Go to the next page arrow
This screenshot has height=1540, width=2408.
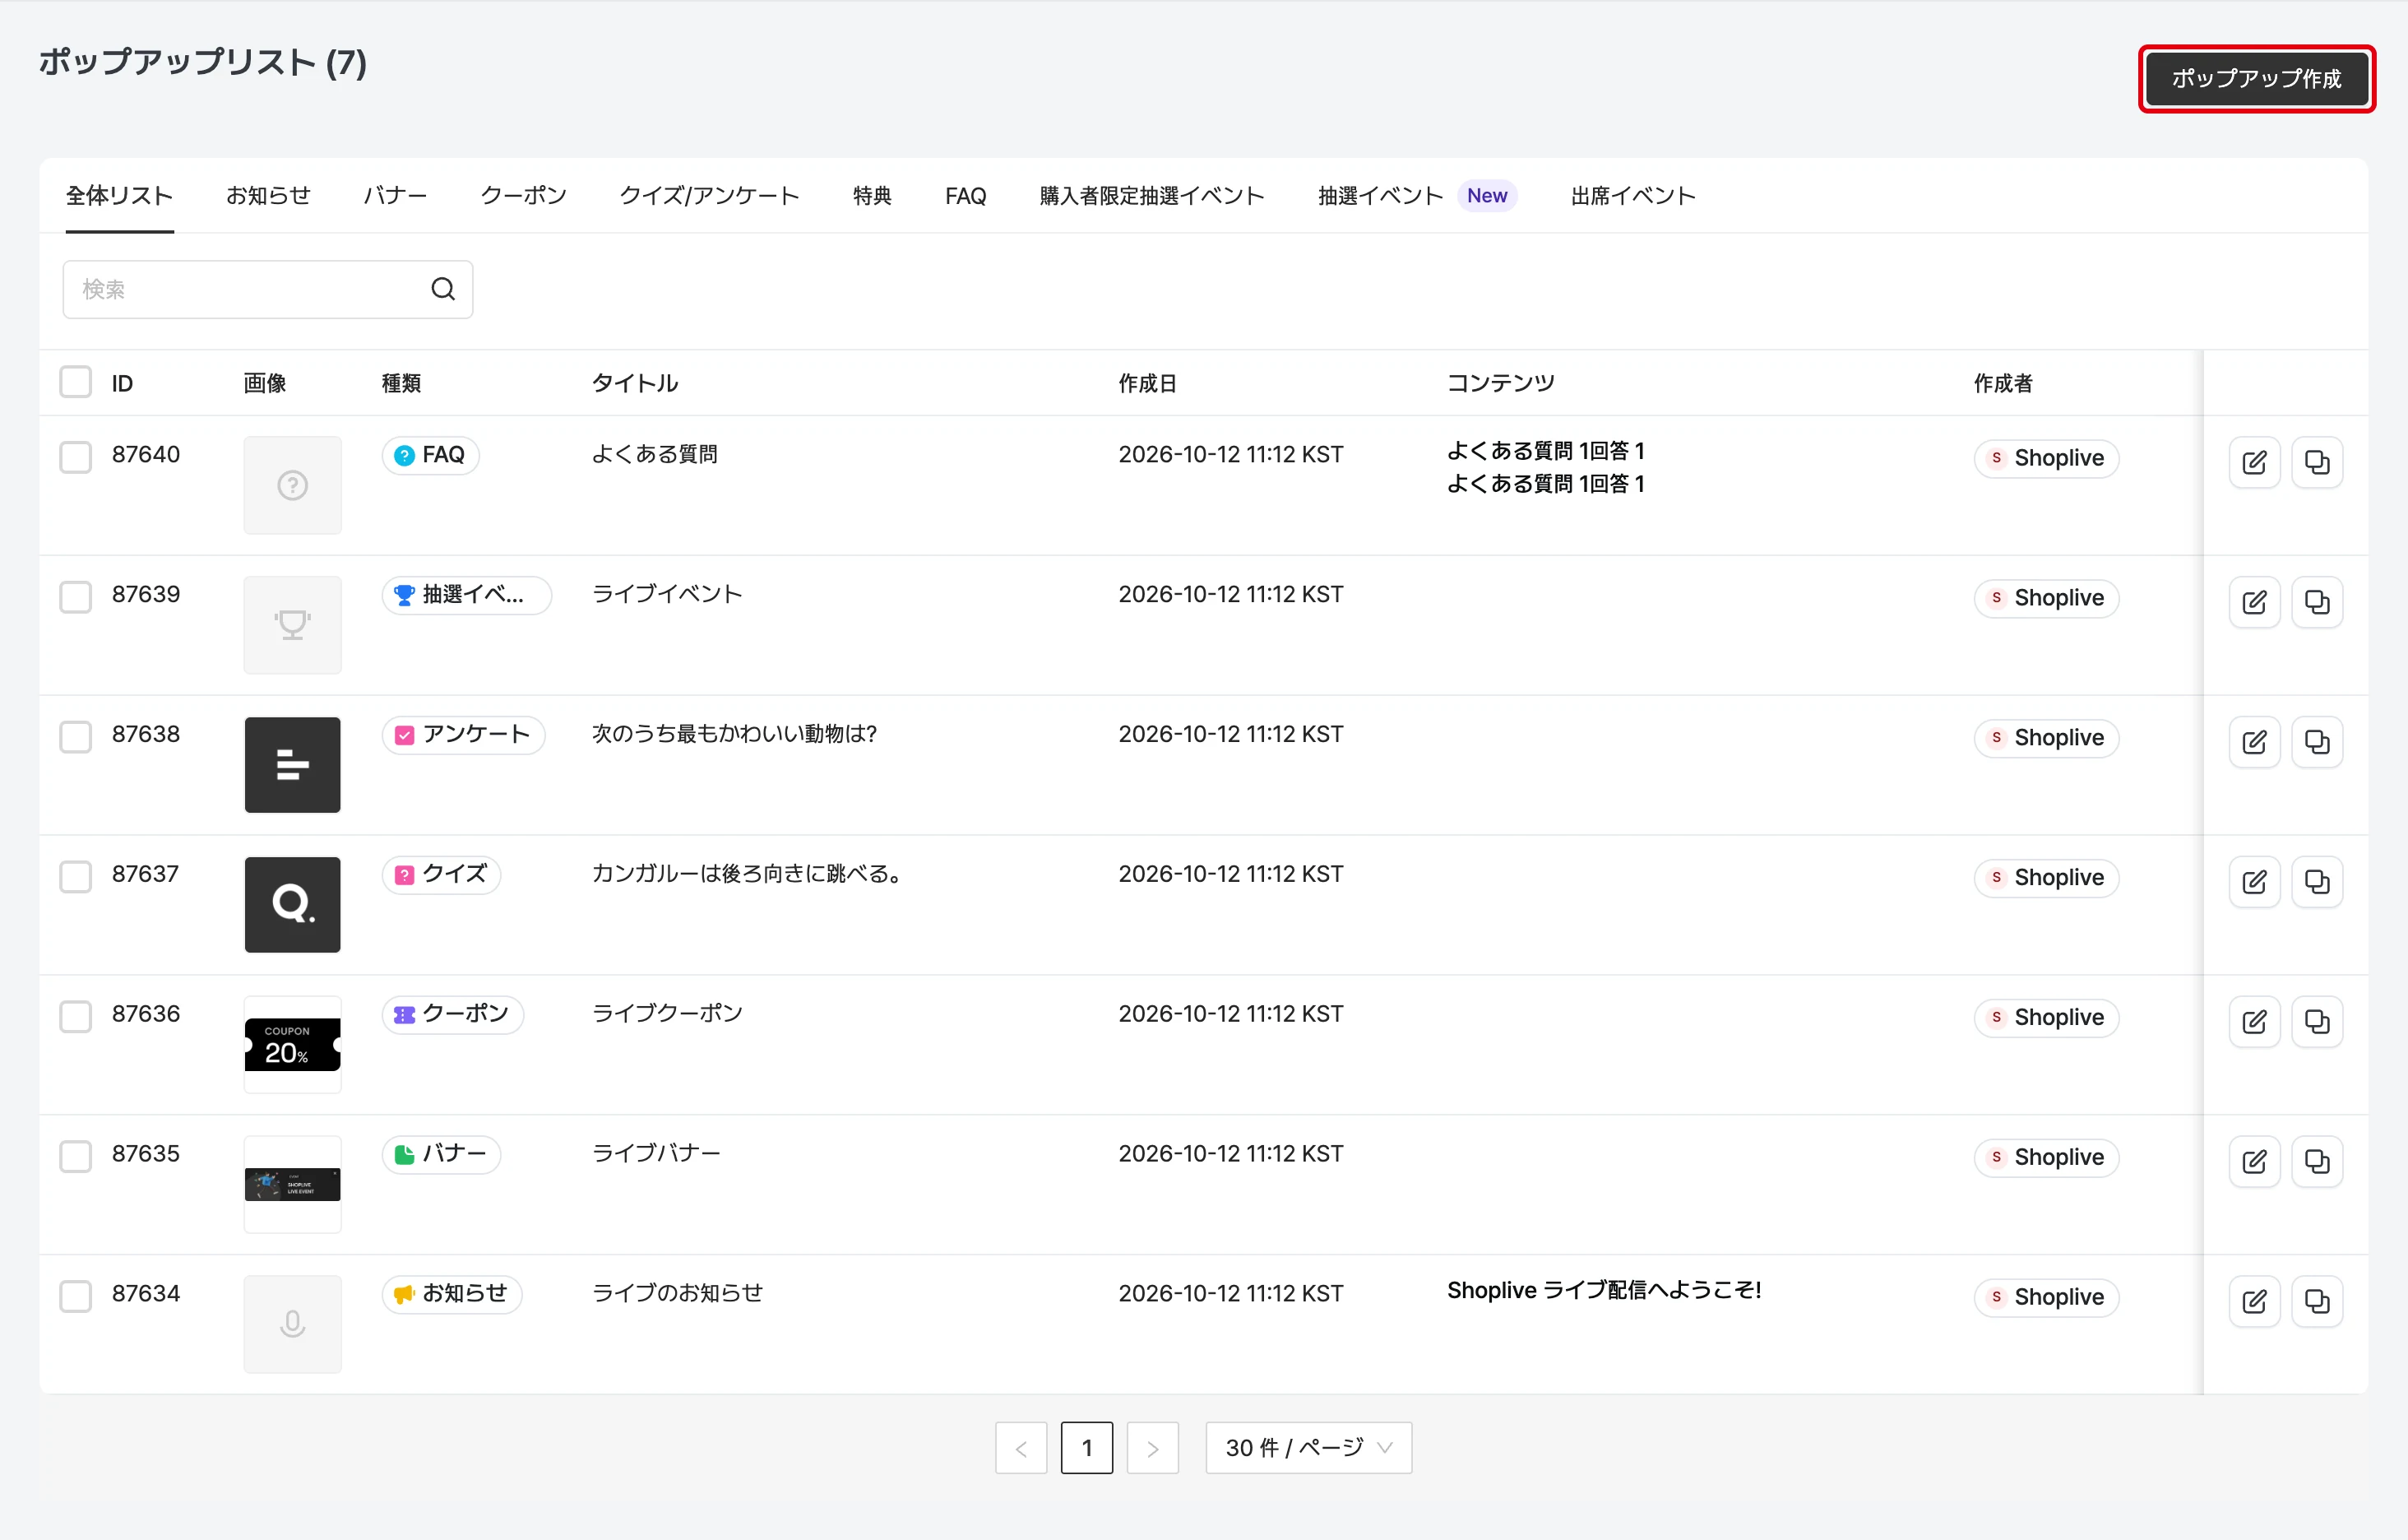click(x=1153, y=1448)
